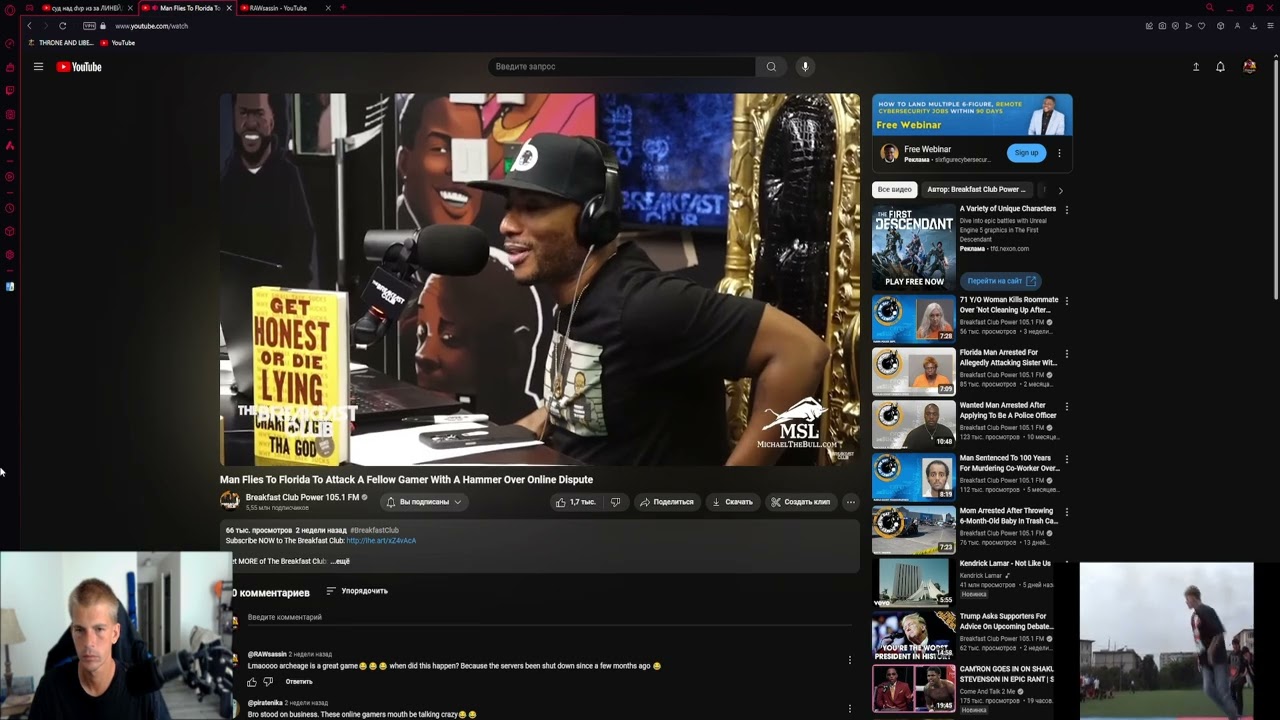
Task: Open the Breakfast Club Power 105.1 FM channel
Action: click(302, 497)
